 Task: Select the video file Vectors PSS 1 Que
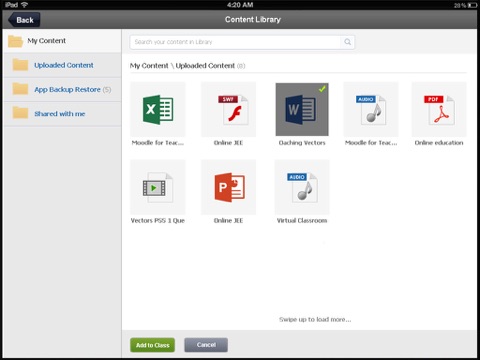point(158,187)
